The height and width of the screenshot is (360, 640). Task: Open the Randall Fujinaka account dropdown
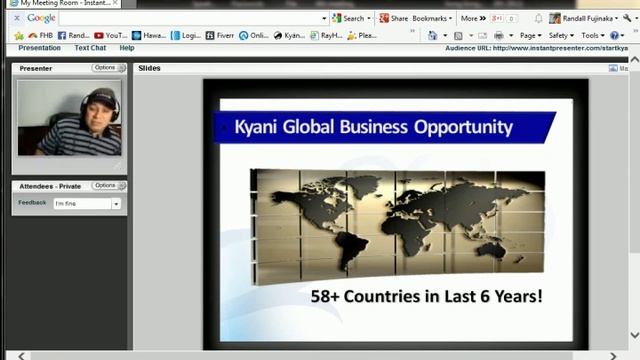pos(584,18)
